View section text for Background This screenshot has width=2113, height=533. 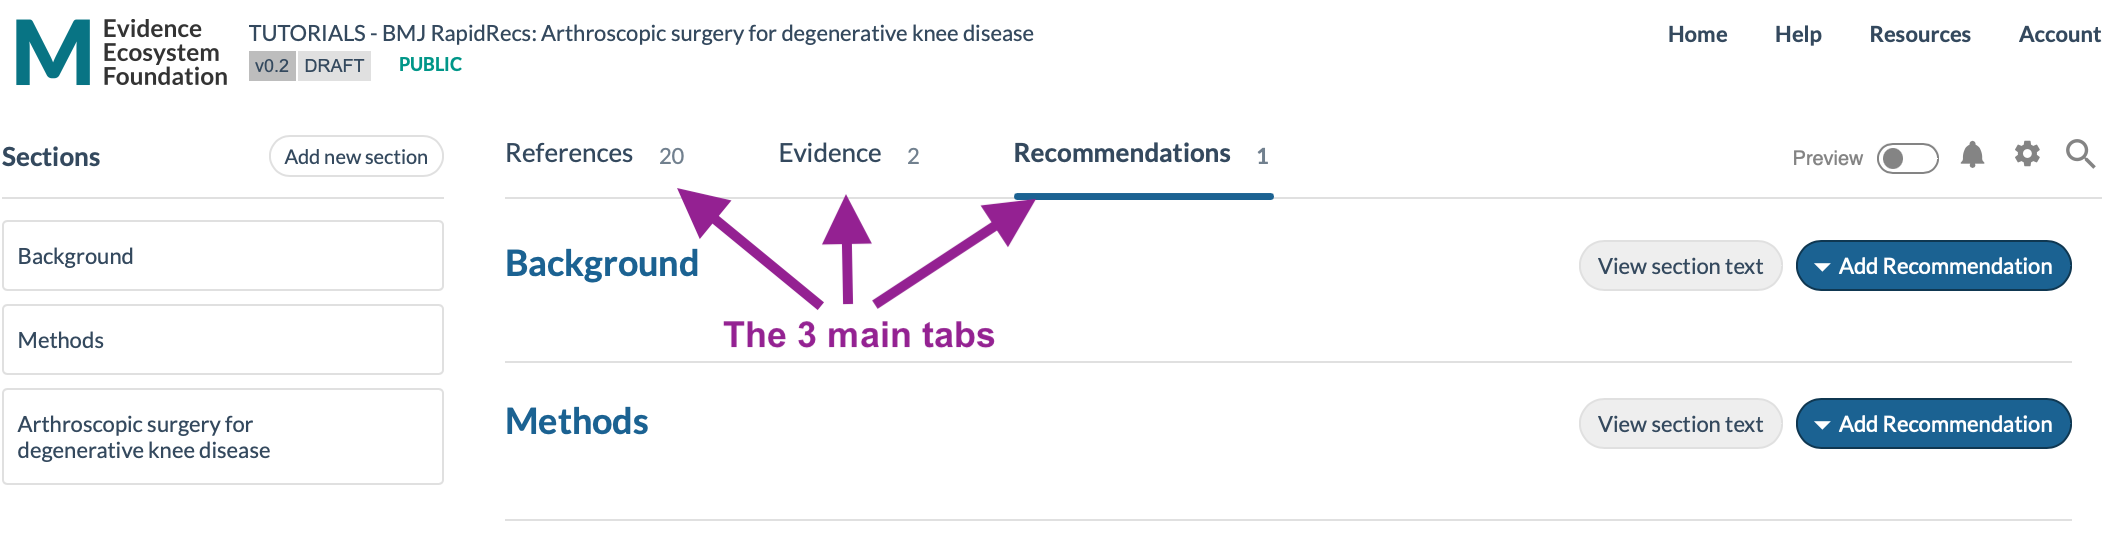coord(1680,266)
